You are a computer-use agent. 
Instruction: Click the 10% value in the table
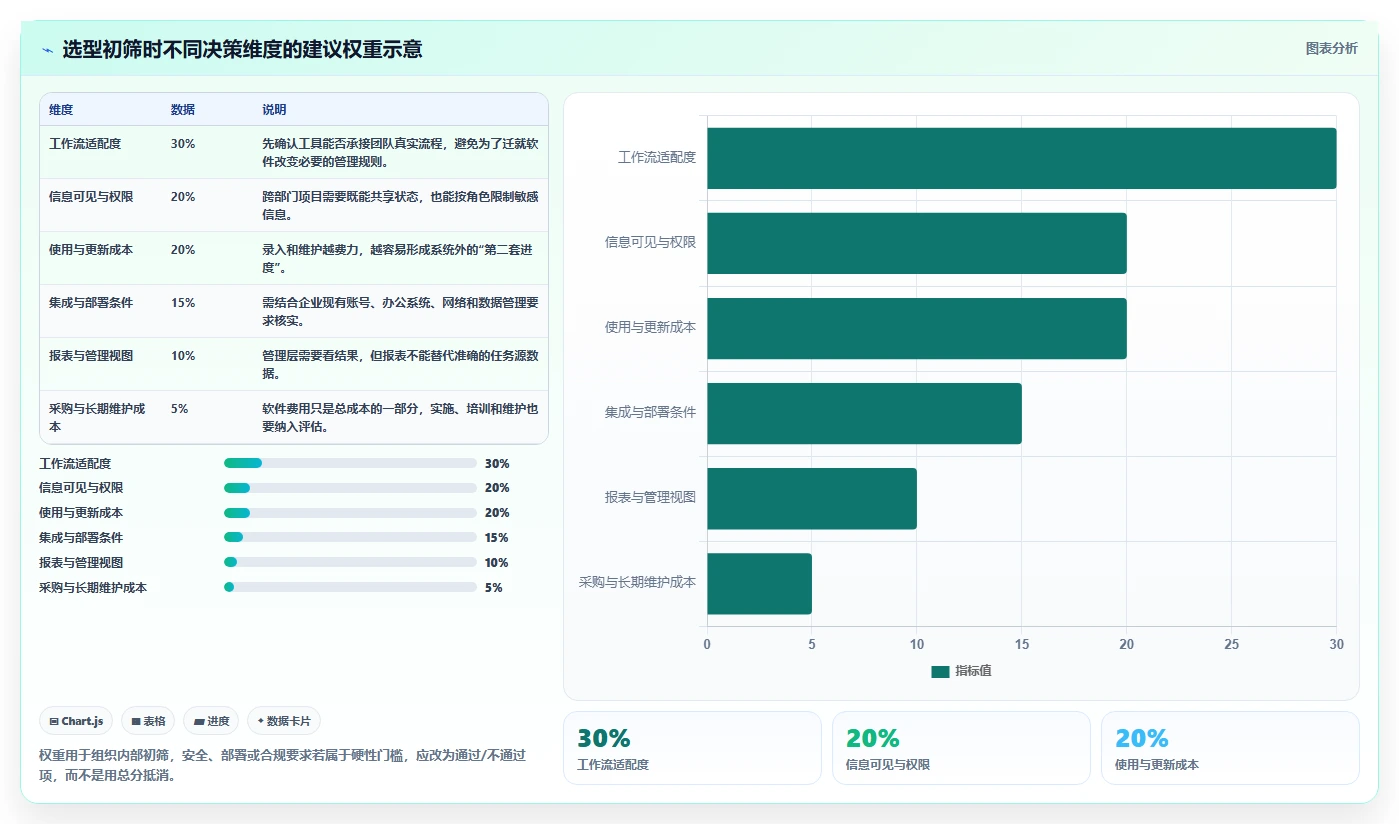[183, 356]
